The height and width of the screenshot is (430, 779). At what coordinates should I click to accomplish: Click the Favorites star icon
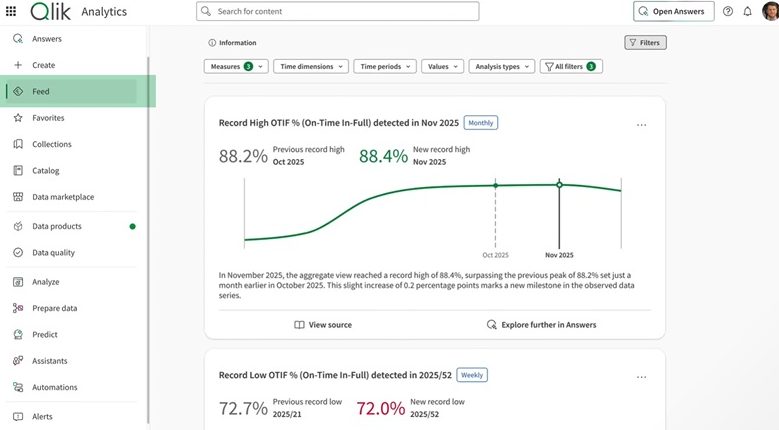[18, 118]
